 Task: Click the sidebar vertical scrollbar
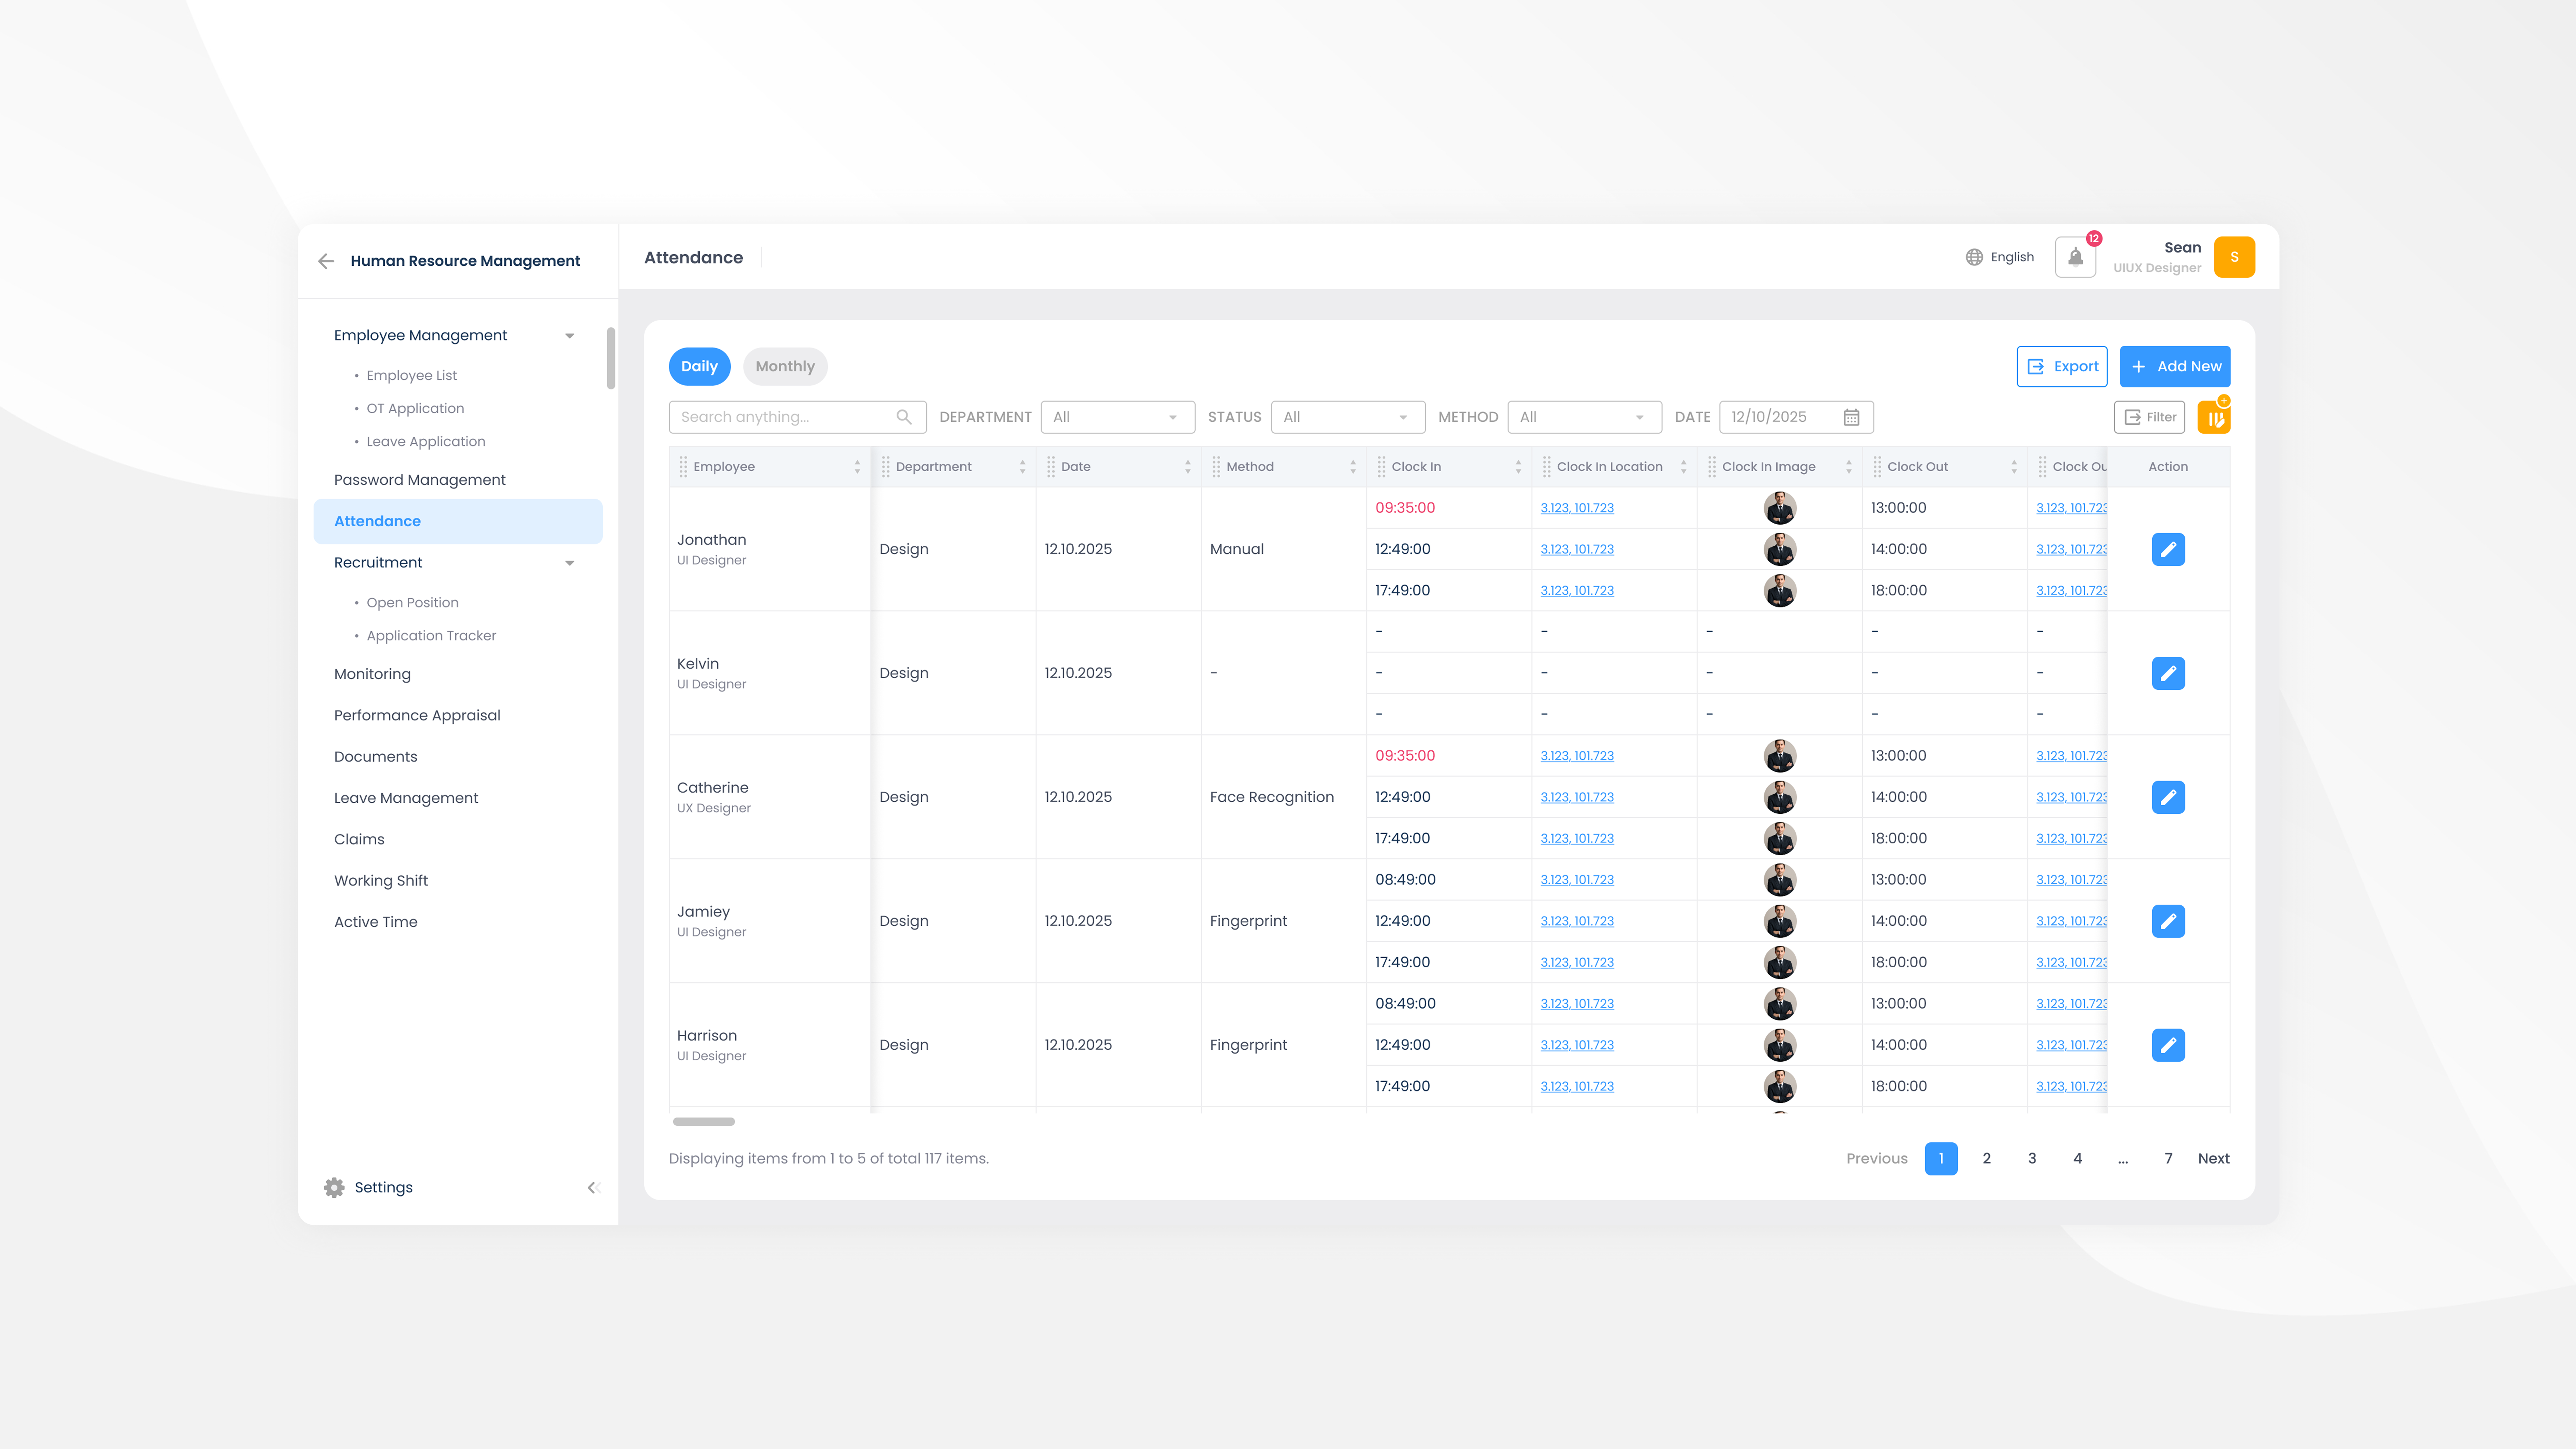[611, 358]
